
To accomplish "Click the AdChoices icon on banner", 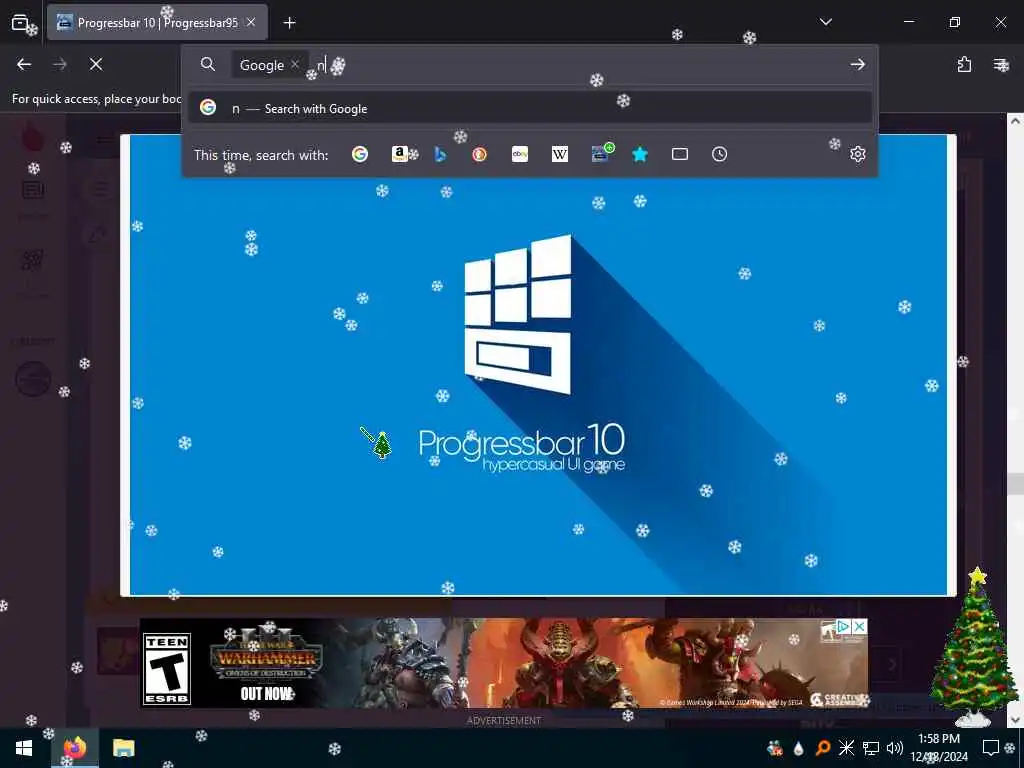I will pyautogui.click(x=842, y=626).
